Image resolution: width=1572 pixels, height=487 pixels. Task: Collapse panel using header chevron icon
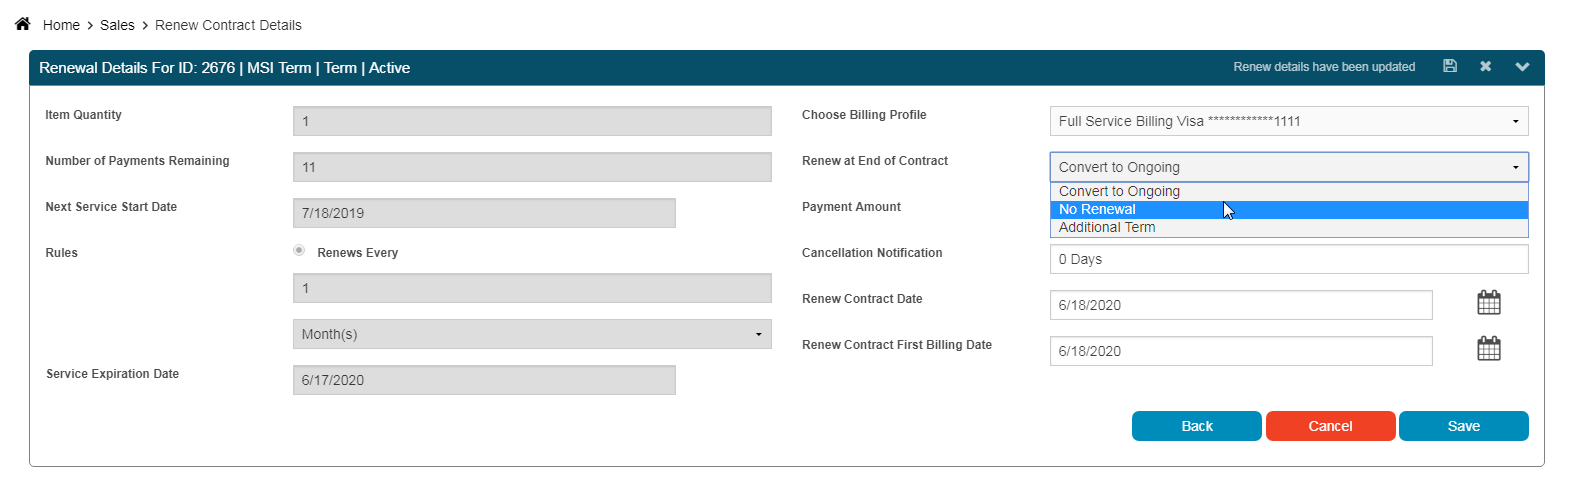click(x=1522, y=67)
